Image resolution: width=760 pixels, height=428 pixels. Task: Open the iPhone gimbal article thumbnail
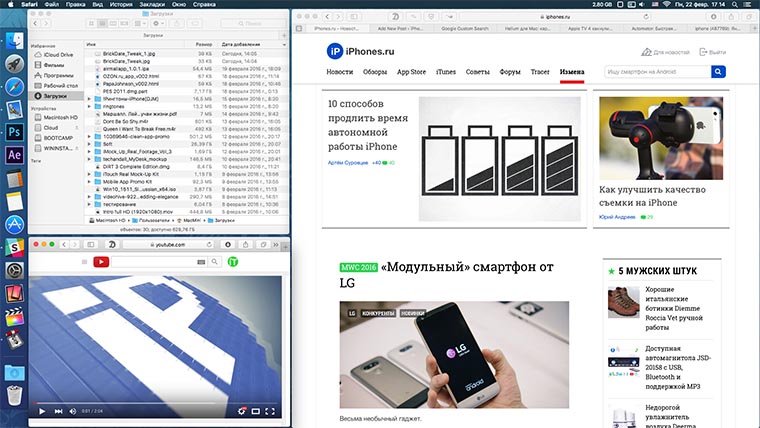[661, 138]
